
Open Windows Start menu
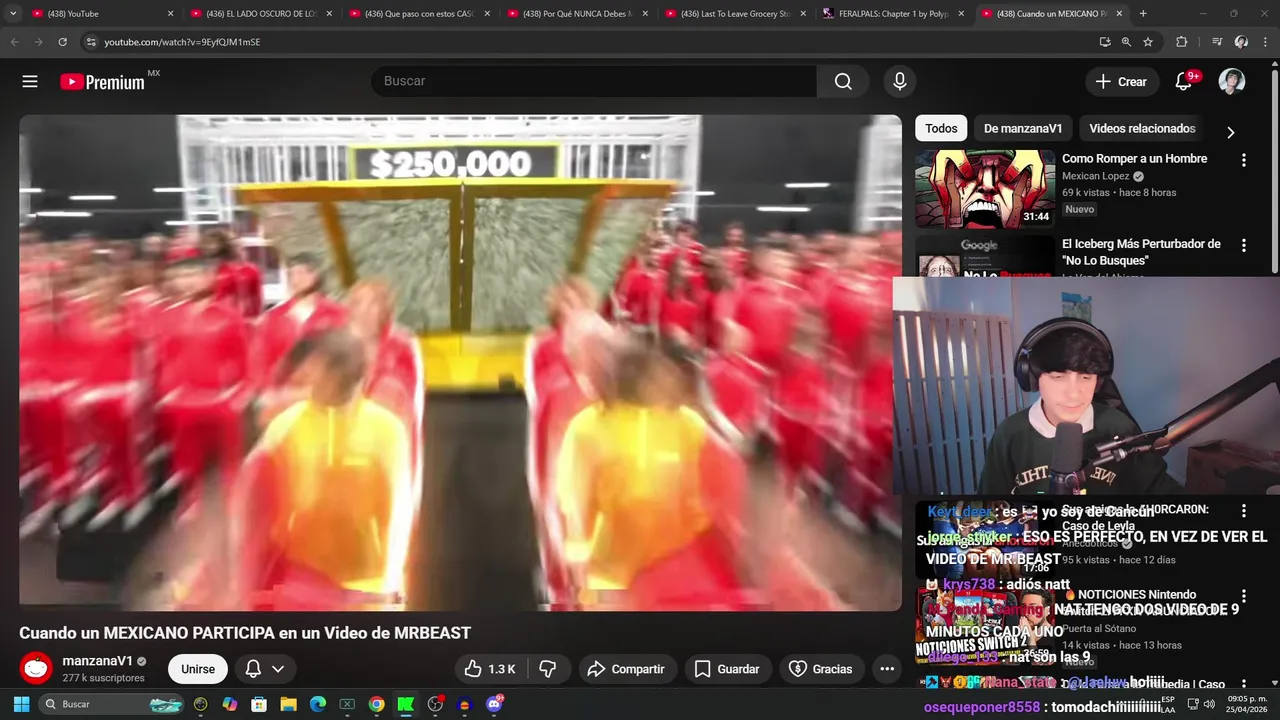pyautogui.click(x=21, y=704)
